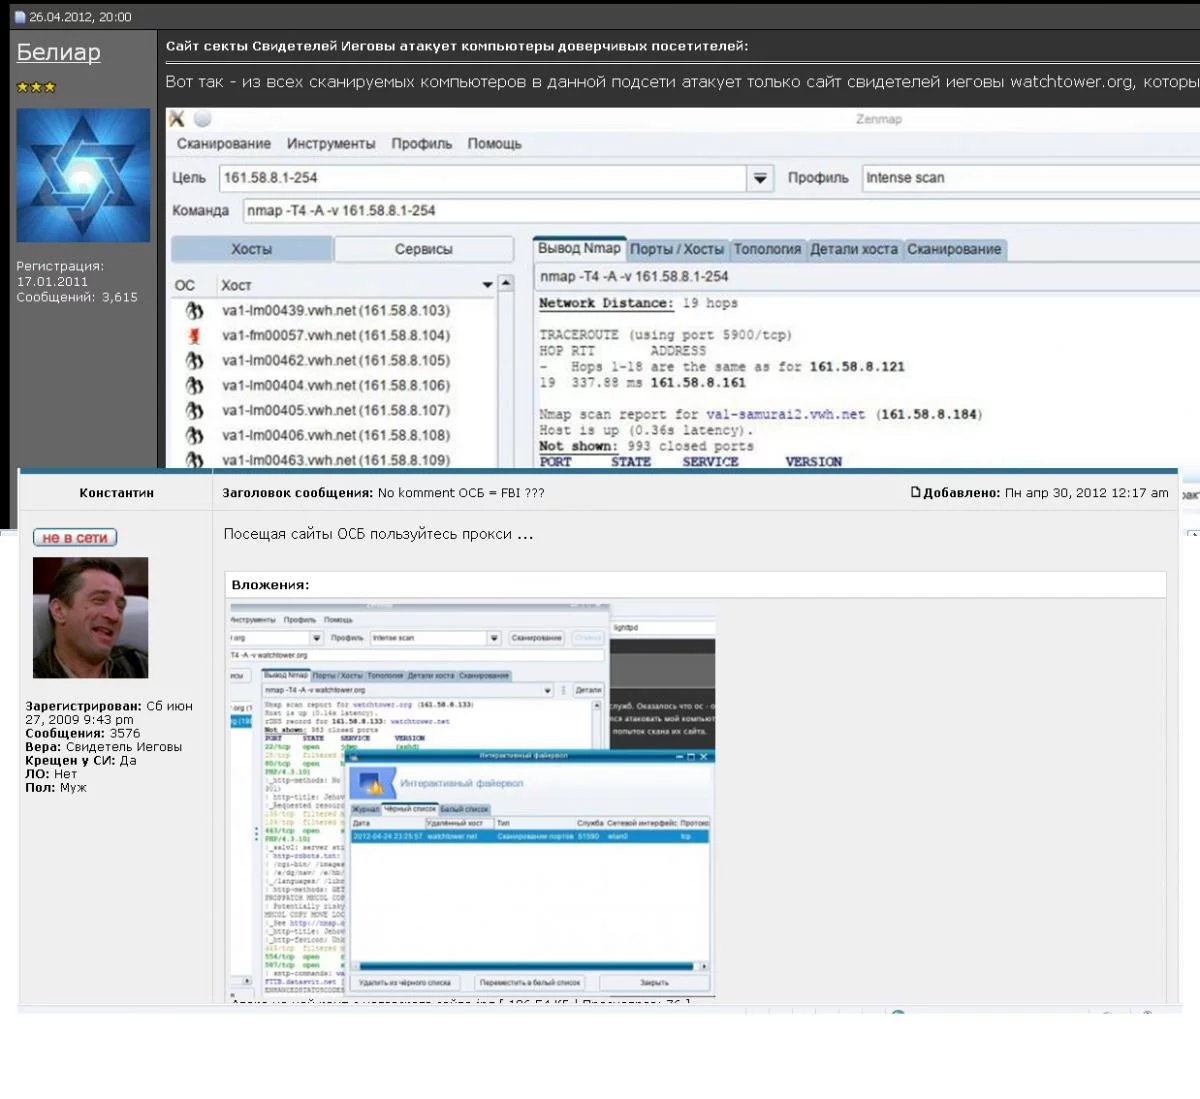Click the Белиар username link
The image size is (1200, 1099).
[x=58, y=53]
